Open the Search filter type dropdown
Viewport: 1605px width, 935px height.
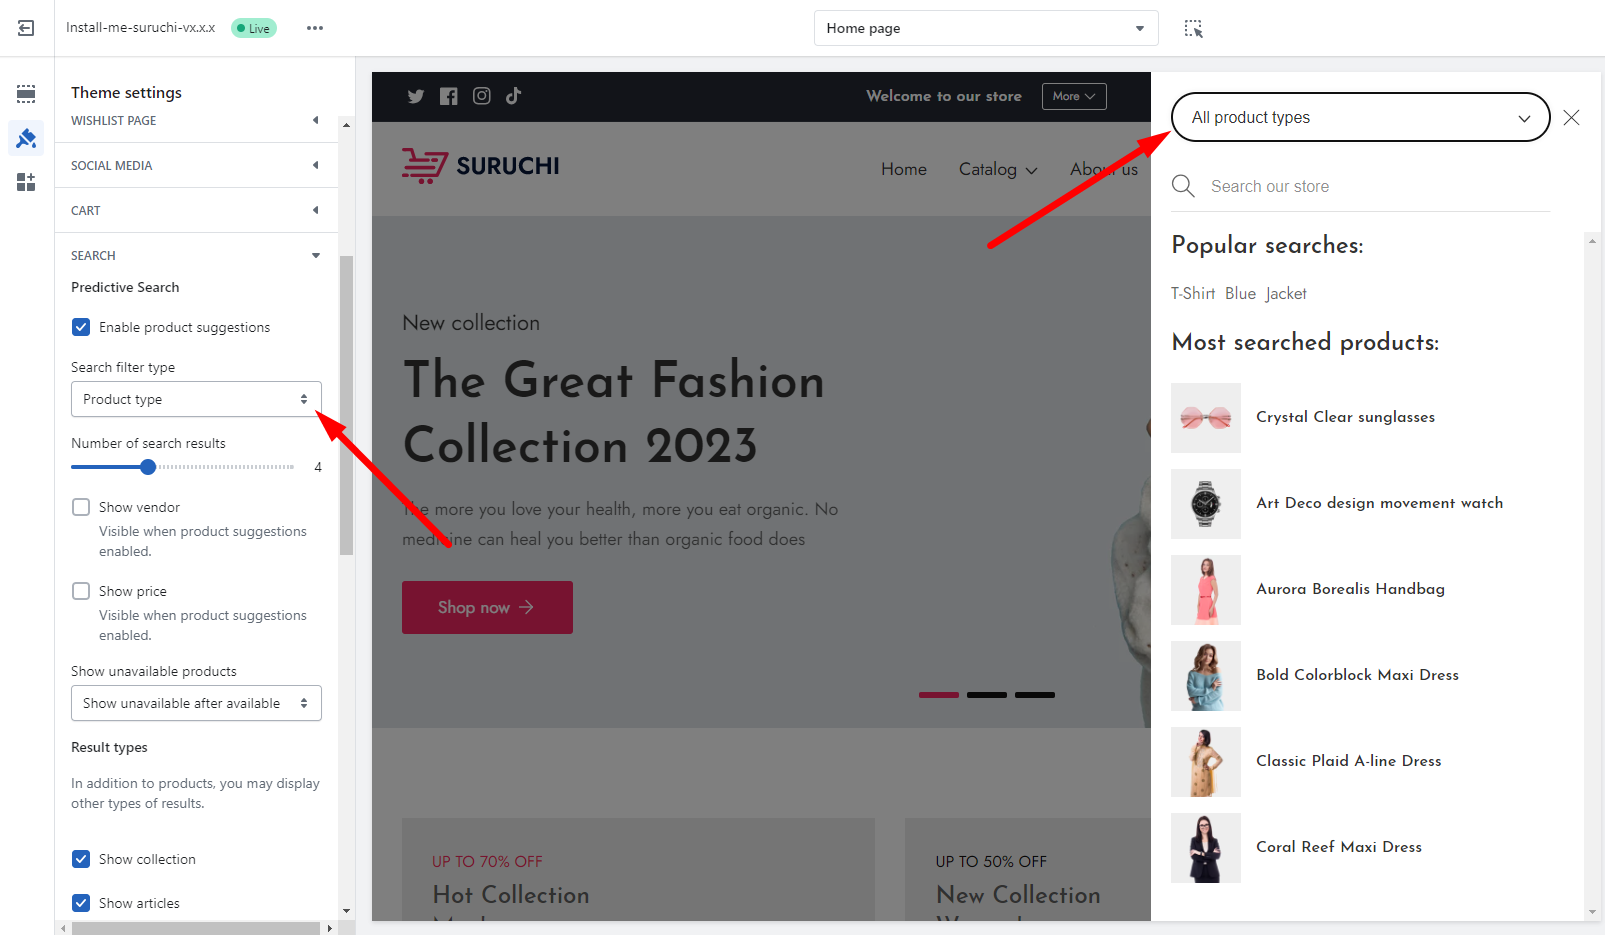[196, 399]
